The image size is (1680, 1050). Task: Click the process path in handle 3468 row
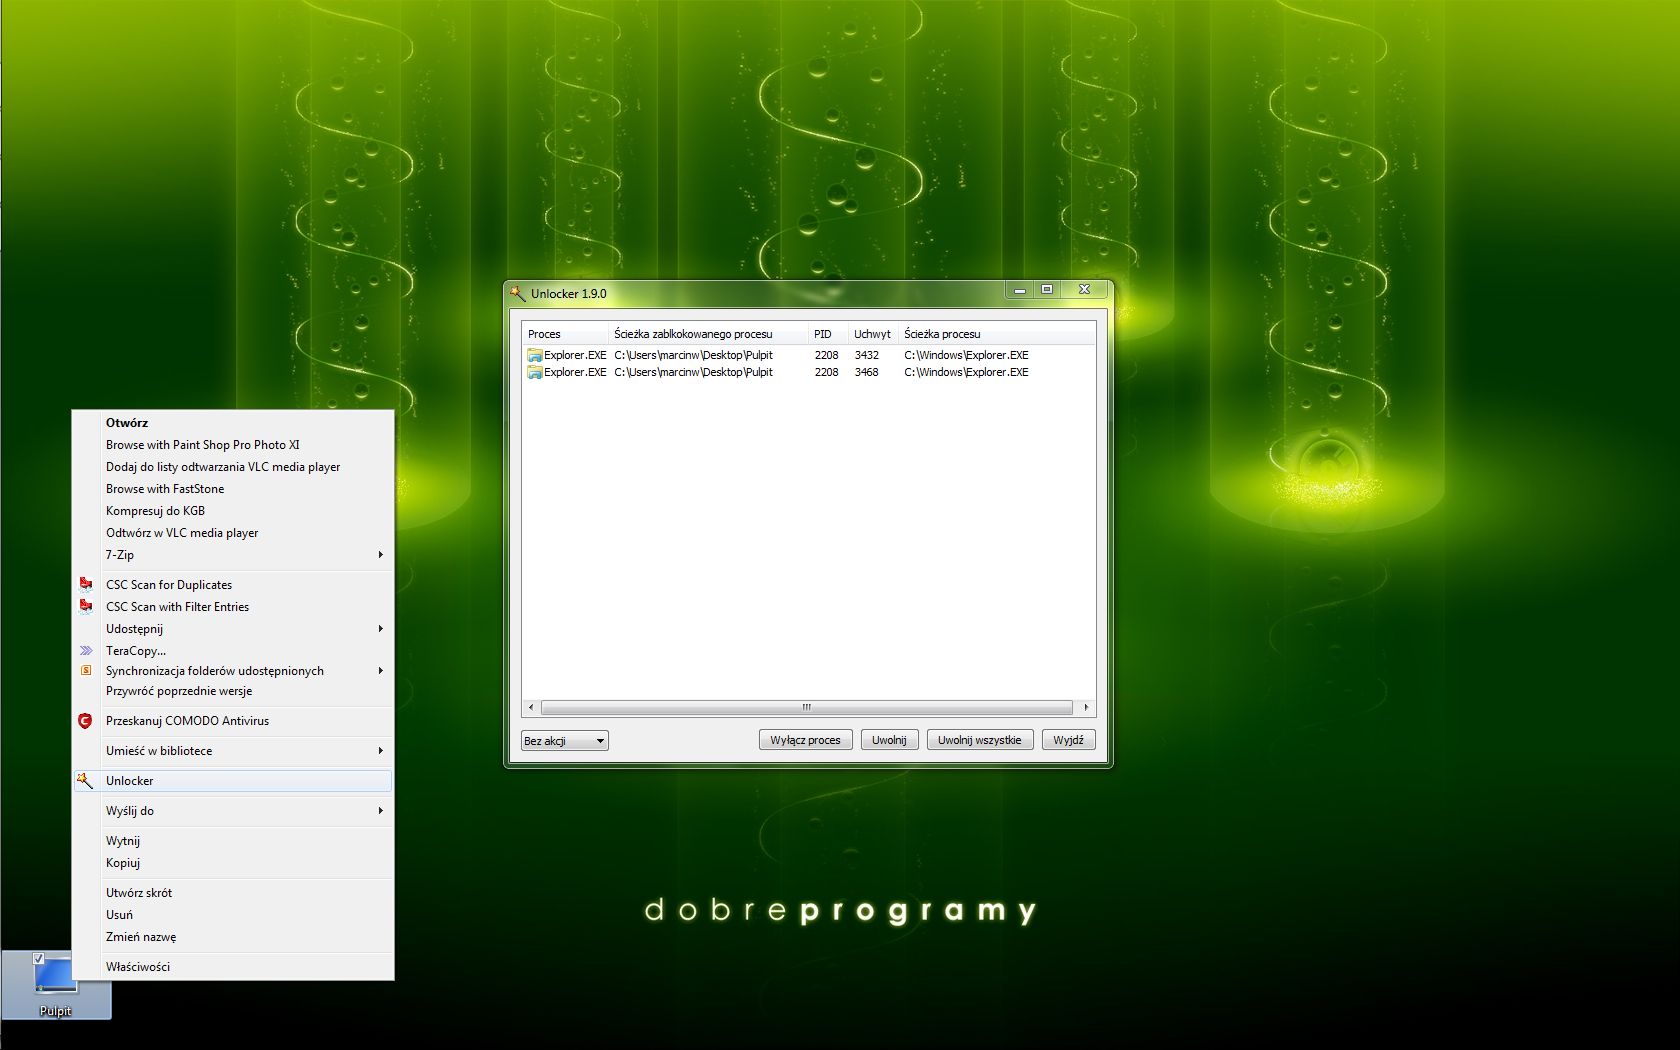(966, 372)
